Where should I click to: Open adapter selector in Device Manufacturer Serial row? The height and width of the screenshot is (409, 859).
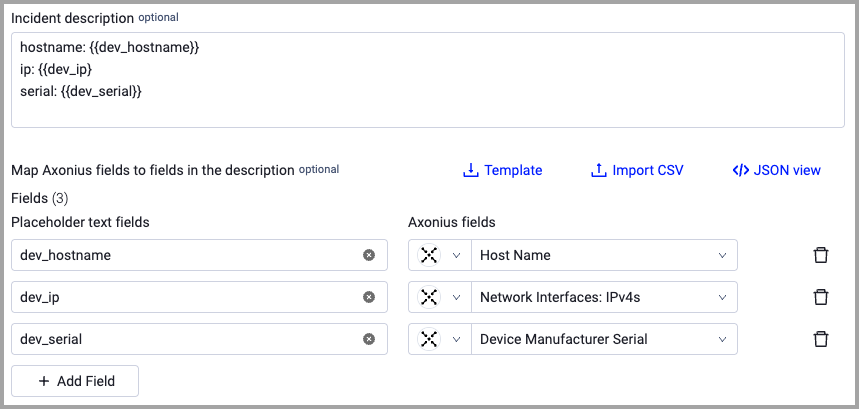pos(440,339)
